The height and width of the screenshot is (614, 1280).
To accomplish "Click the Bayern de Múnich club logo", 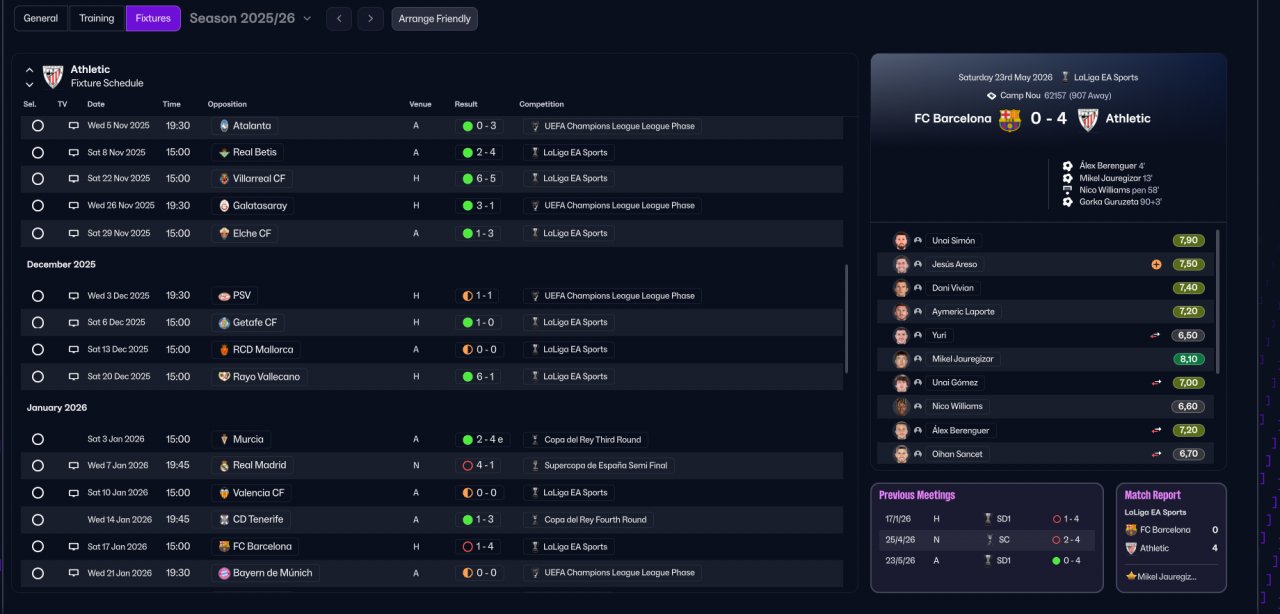I will [x=224, y=574].
